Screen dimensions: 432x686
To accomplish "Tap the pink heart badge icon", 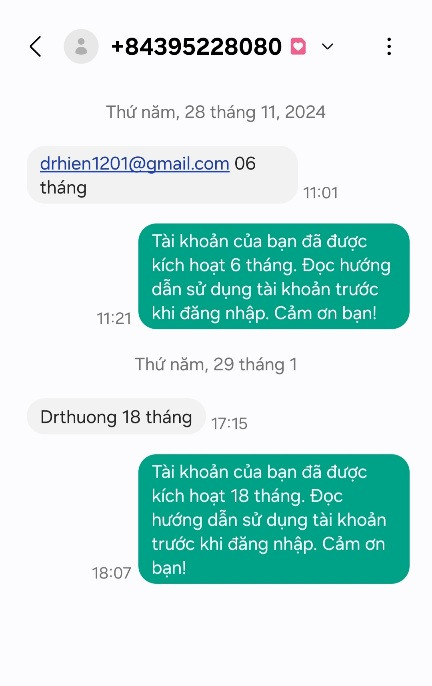I will pos(298,46).
